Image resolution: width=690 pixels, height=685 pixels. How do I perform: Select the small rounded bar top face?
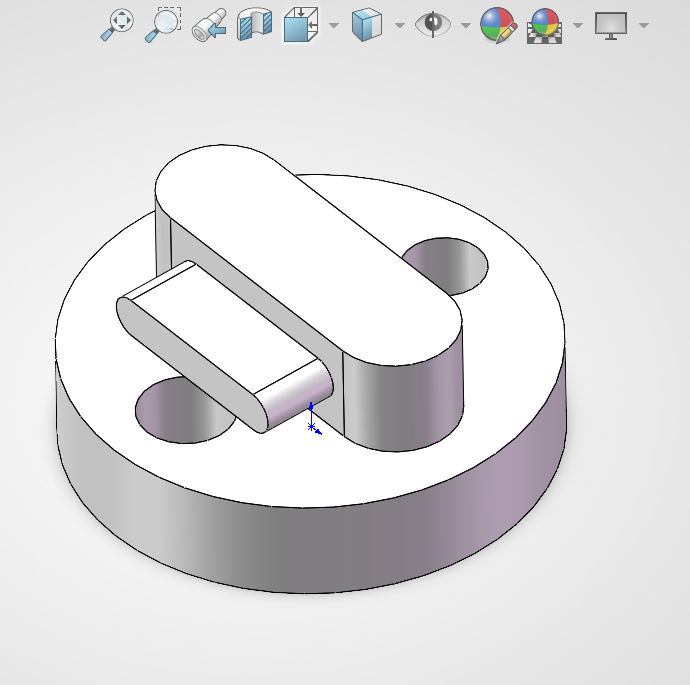[x=224, y=328]
